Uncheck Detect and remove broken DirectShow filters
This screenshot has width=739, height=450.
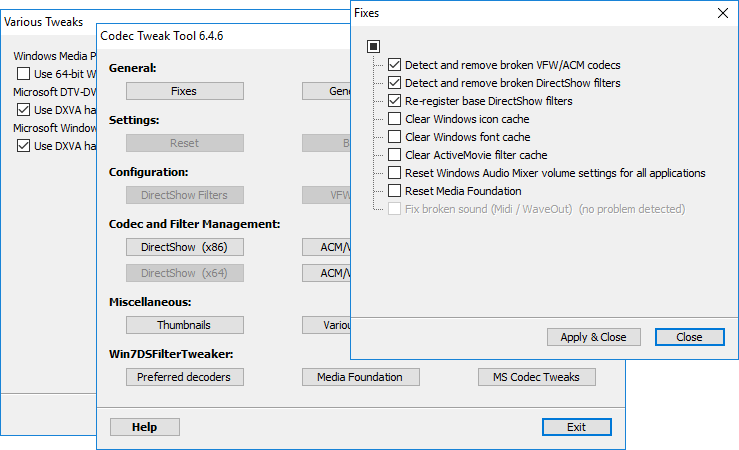coord(394,83)
